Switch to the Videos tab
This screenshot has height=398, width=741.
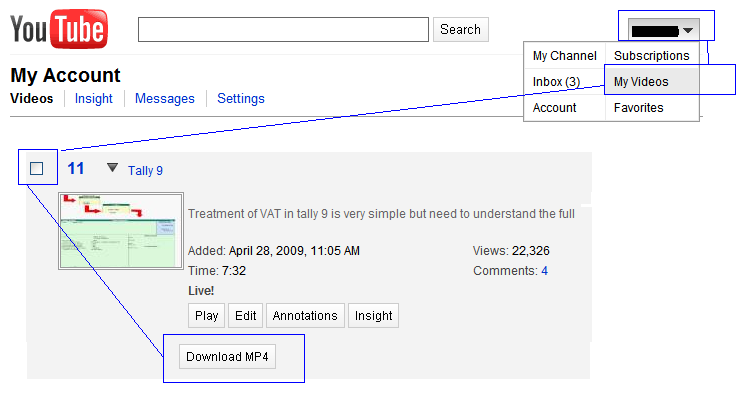tap(32, 98)
